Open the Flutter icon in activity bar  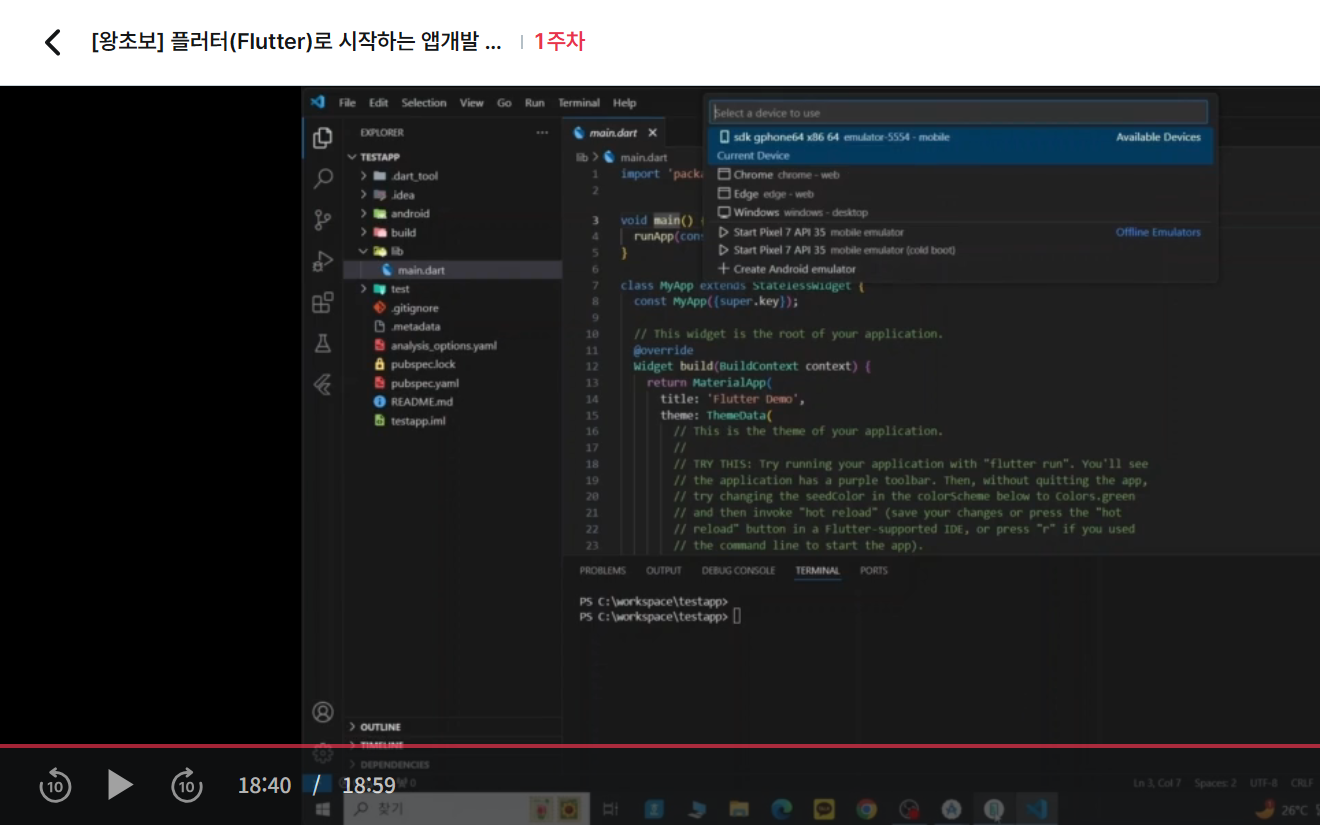[x=322, y=385]
